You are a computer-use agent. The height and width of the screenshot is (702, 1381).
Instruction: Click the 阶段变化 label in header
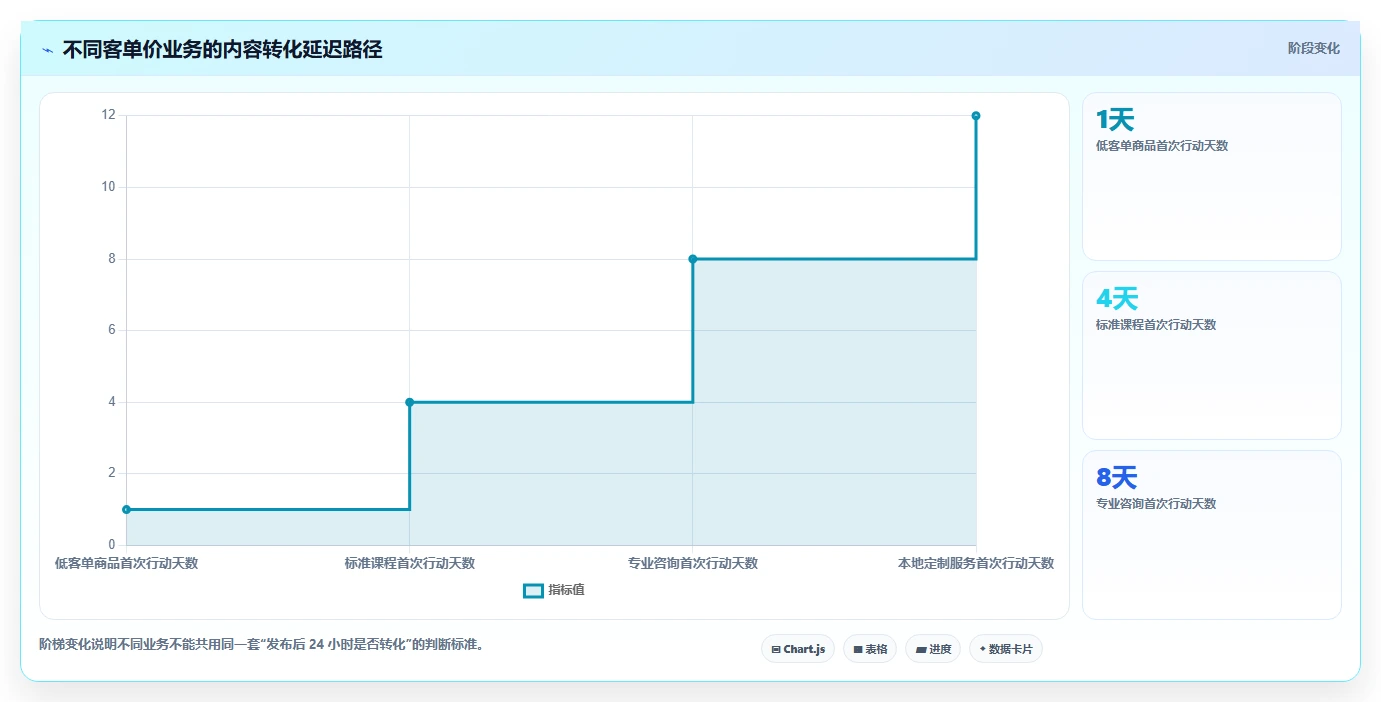coord(1313,48)
